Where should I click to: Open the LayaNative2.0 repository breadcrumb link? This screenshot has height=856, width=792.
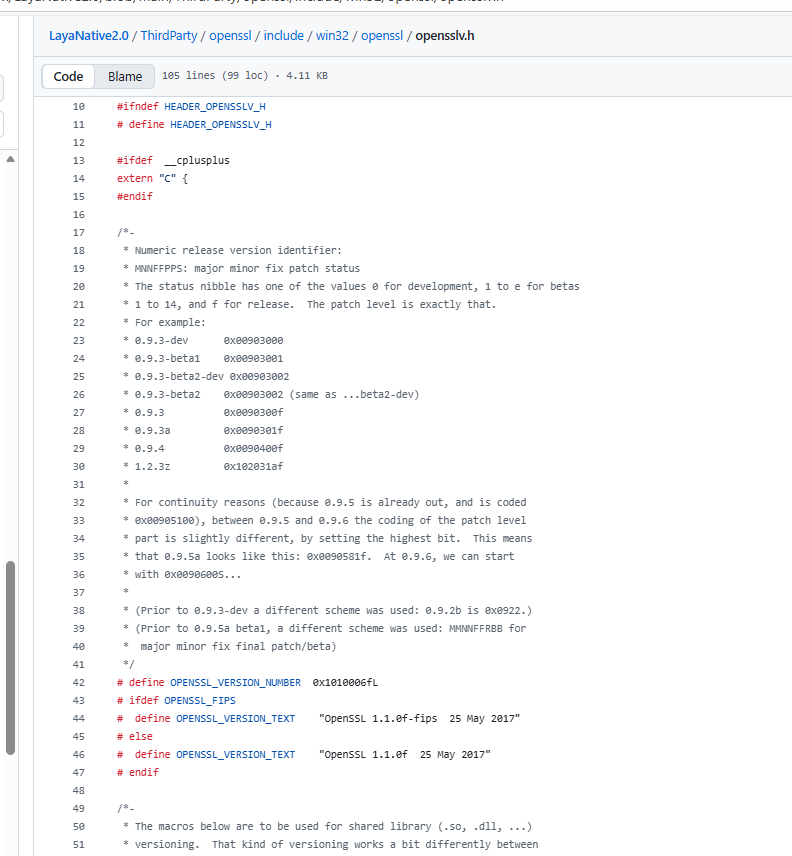tap(90, 36)
